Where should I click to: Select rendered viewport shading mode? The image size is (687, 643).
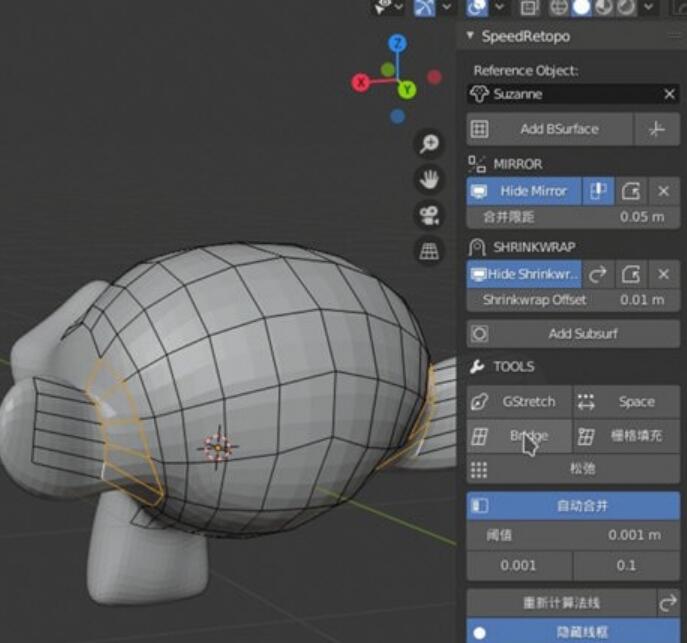[x=626, y=7]
